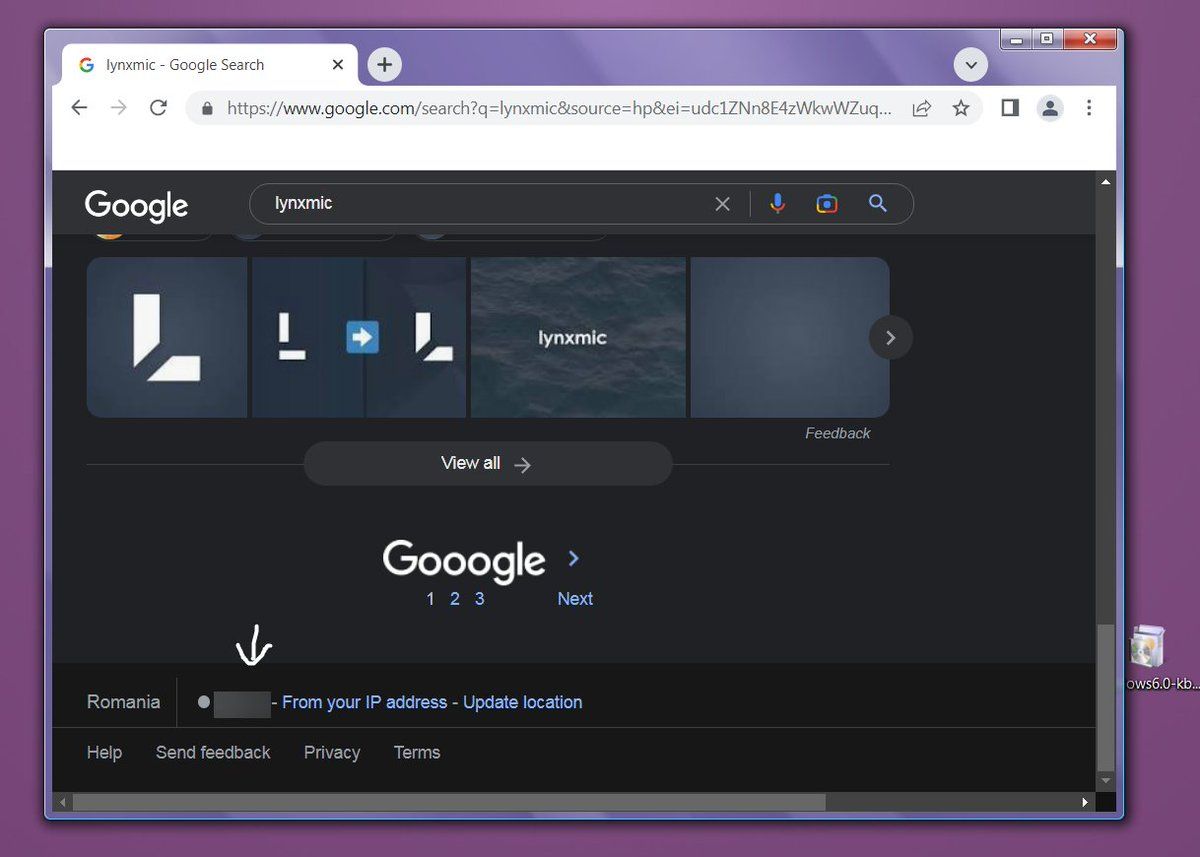Open the Chrome profile avatar

click(1050, 108)
